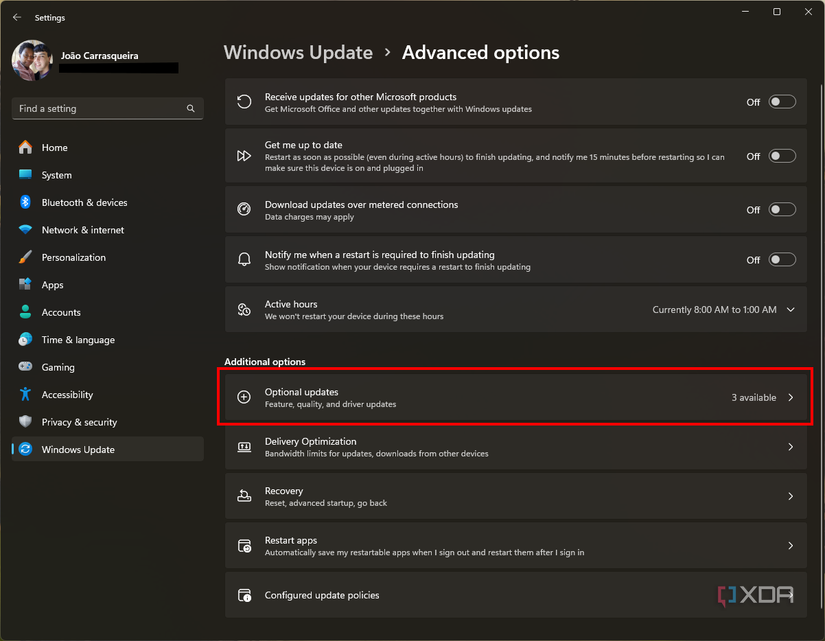The width and height of the screenshot is (825, 641).
Task: Open Accessibility settings
Action: pyautogui.click(x=107, y=394)
